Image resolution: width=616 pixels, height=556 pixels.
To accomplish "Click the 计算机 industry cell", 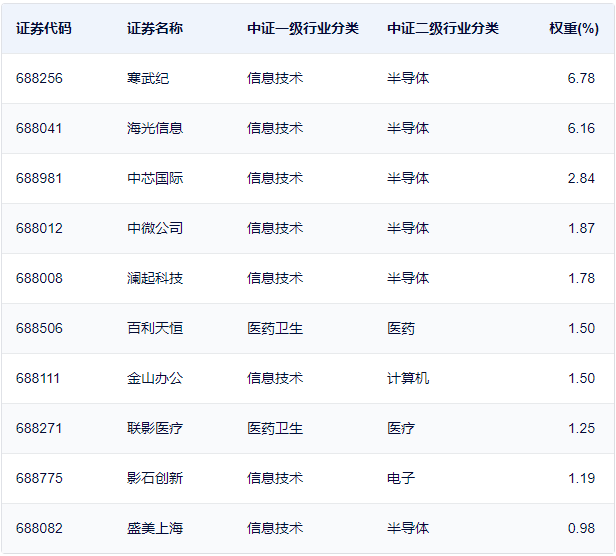I will tap(408, 378).
